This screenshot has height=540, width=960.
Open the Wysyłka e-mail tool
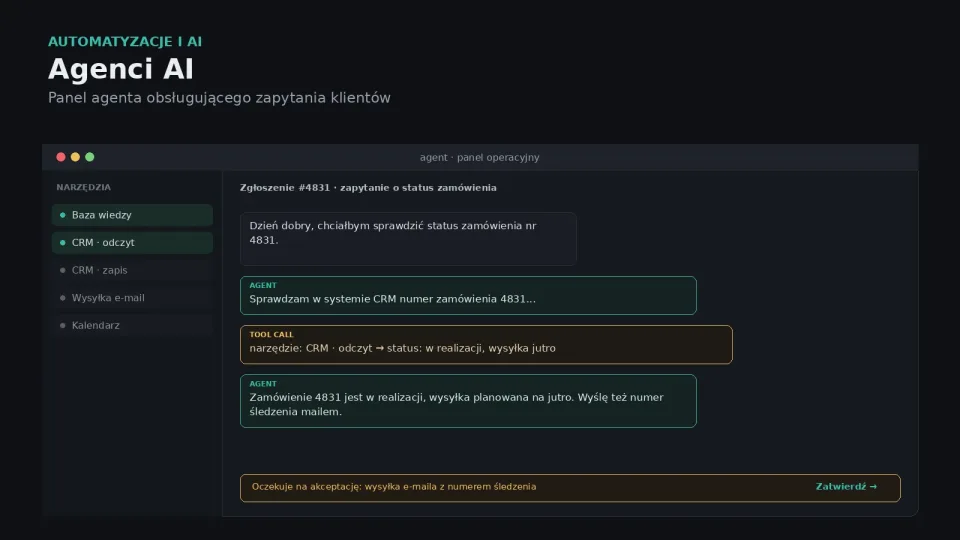(x=132, y=298)
